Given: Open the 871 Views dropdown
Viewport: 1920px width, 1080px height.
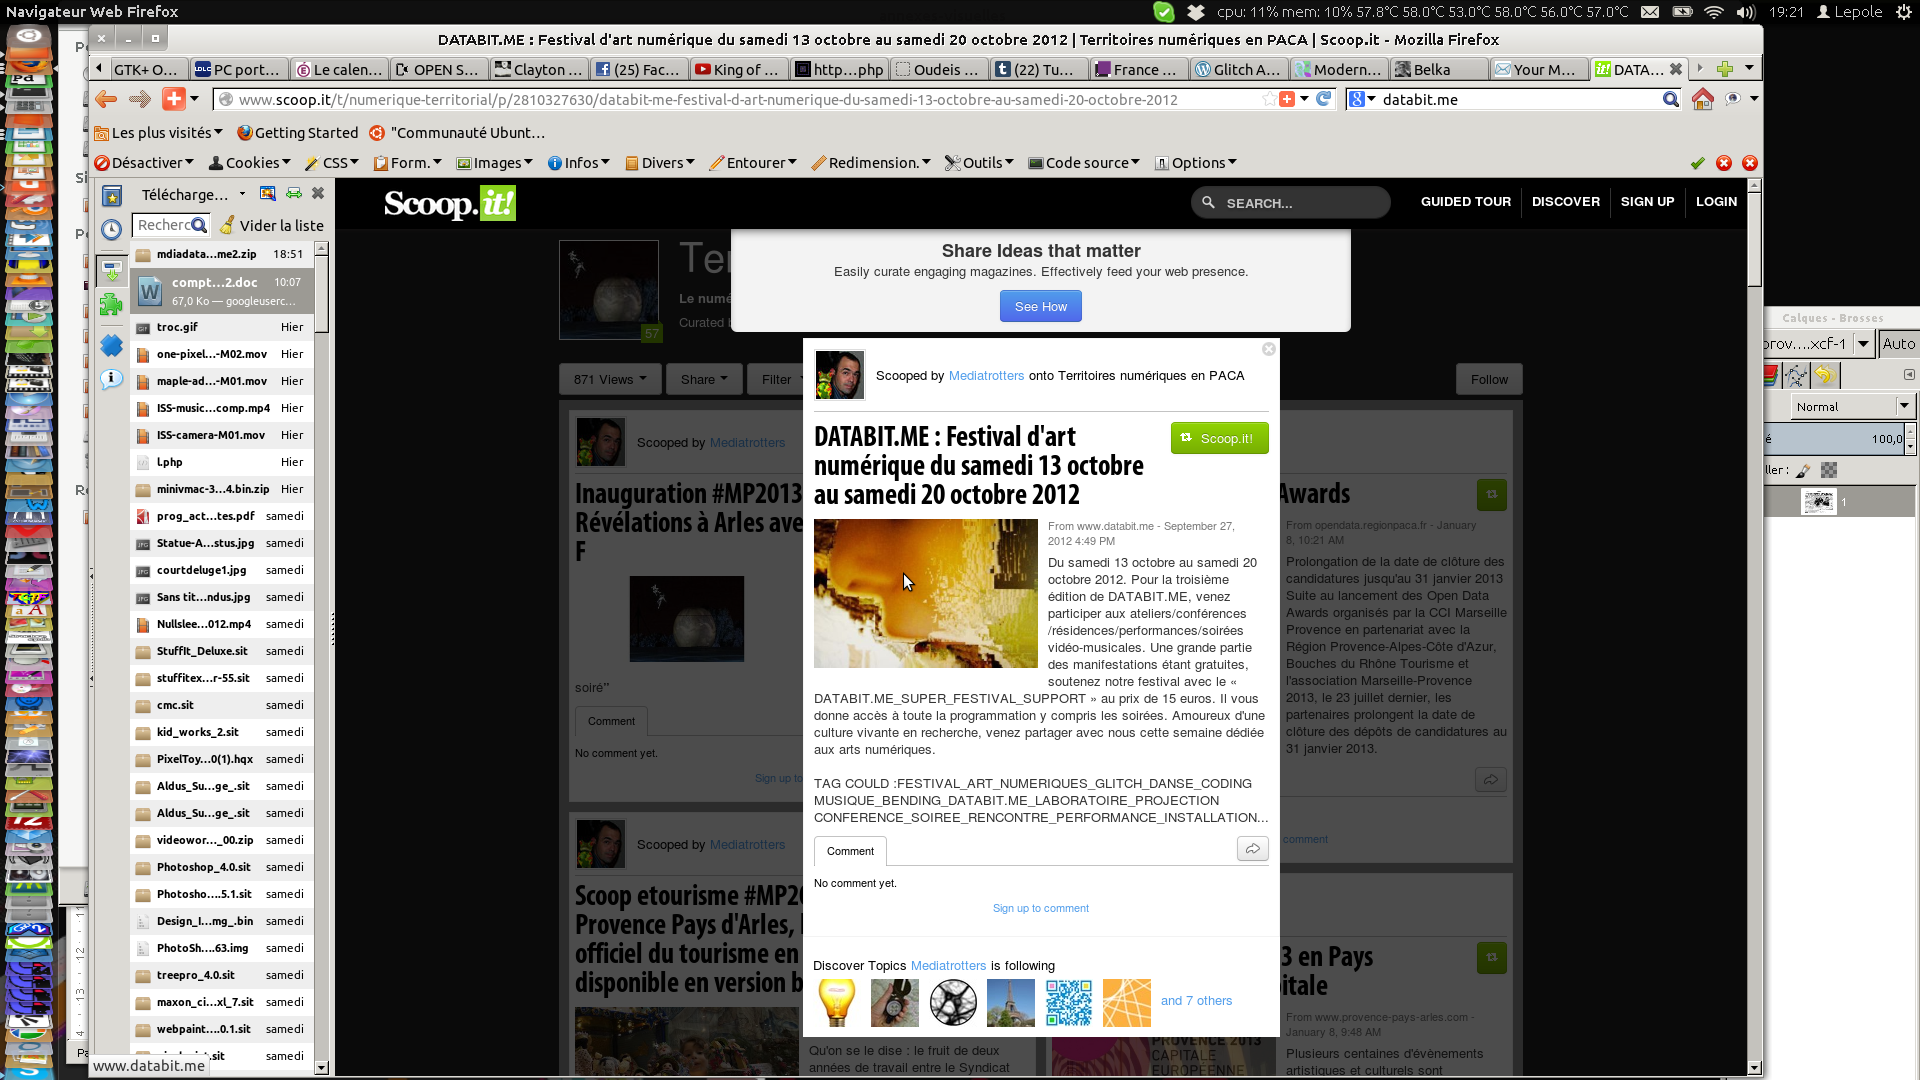Looking at the screenshot, I should point(610,379).
